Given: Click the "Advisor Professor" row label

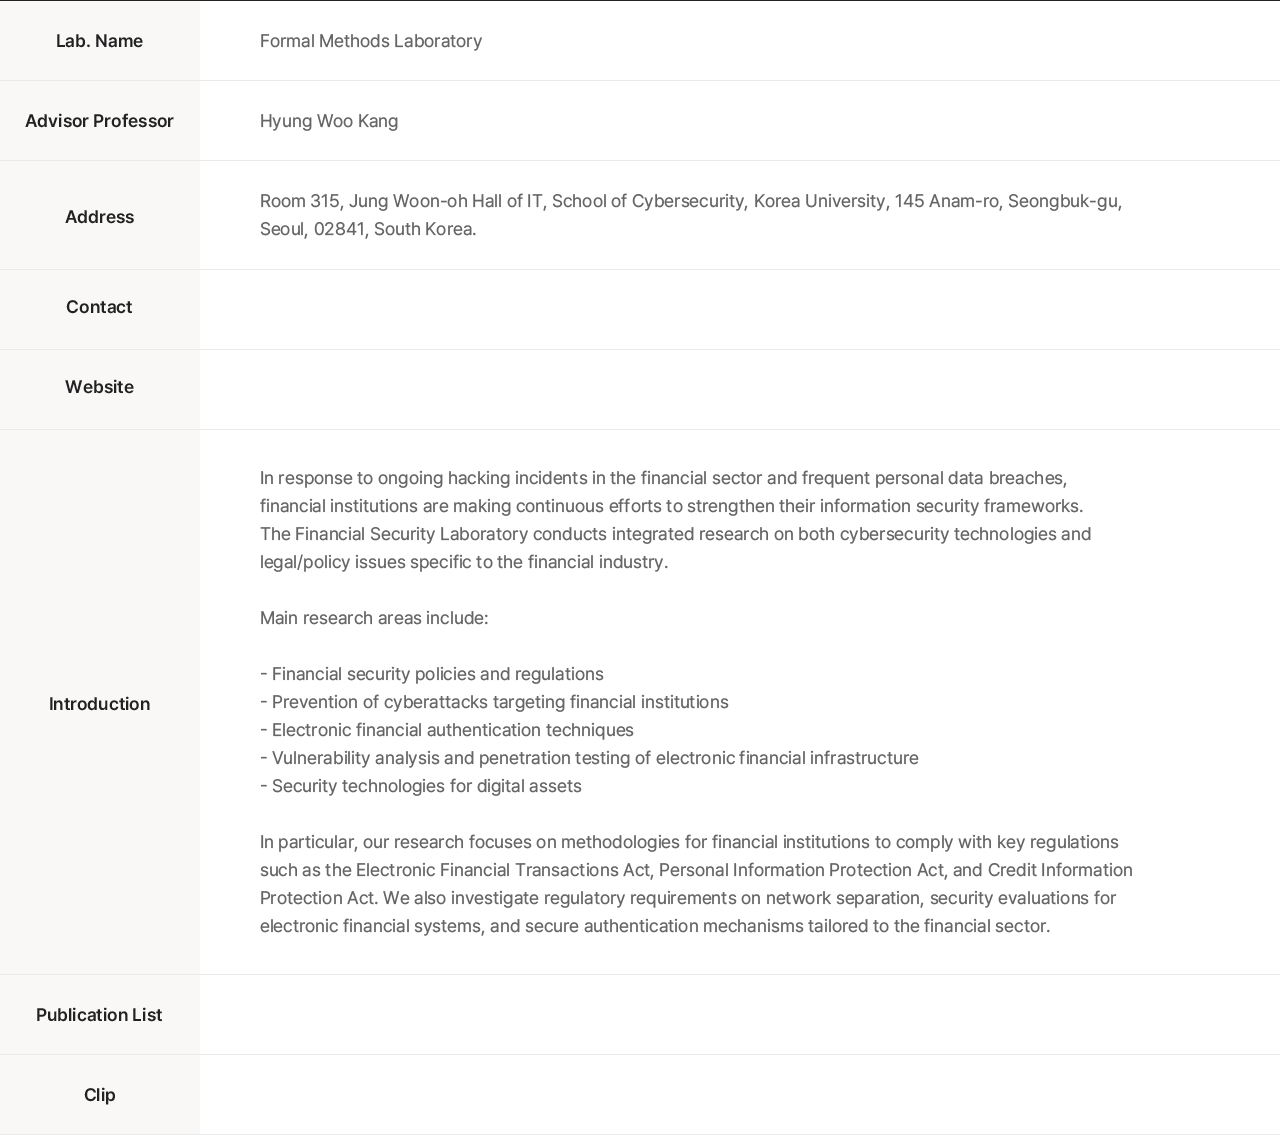Looking at the screenshot, I should tap(99, 121).
